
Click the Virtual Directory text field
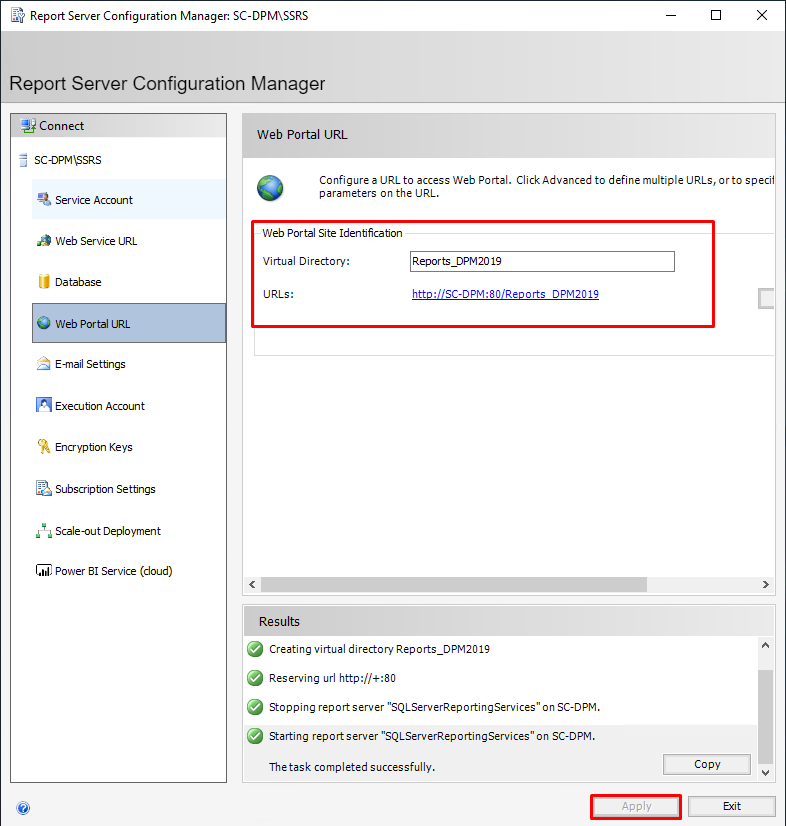(x=542, y=261)
